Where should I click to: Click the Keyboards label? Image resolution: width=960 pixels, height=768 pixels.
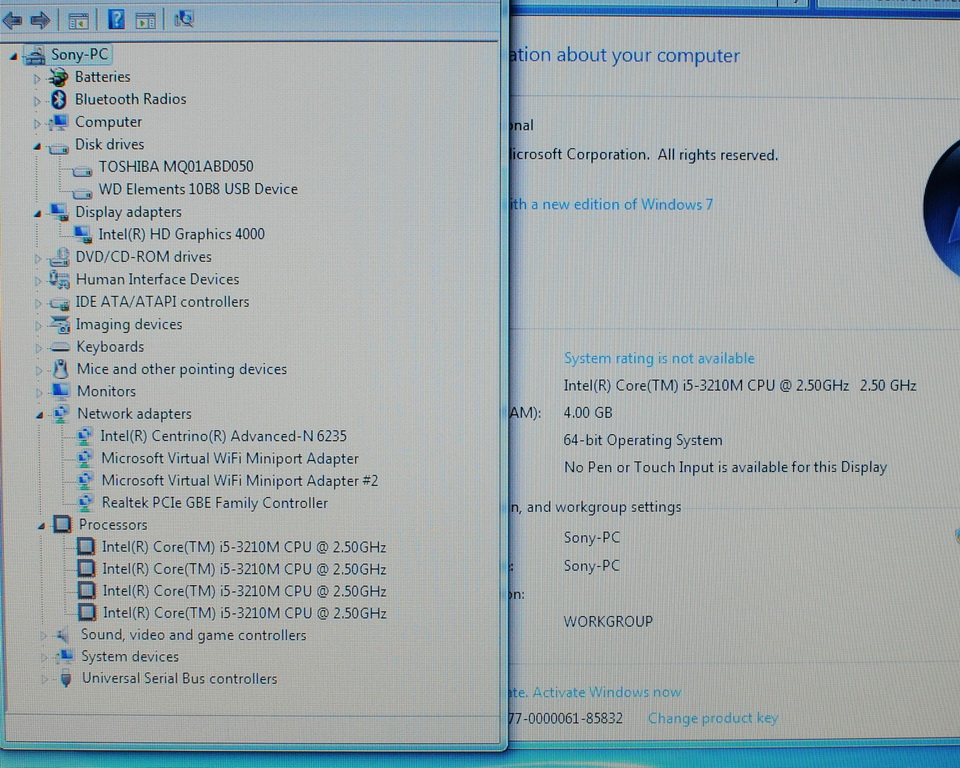point(110,347)
